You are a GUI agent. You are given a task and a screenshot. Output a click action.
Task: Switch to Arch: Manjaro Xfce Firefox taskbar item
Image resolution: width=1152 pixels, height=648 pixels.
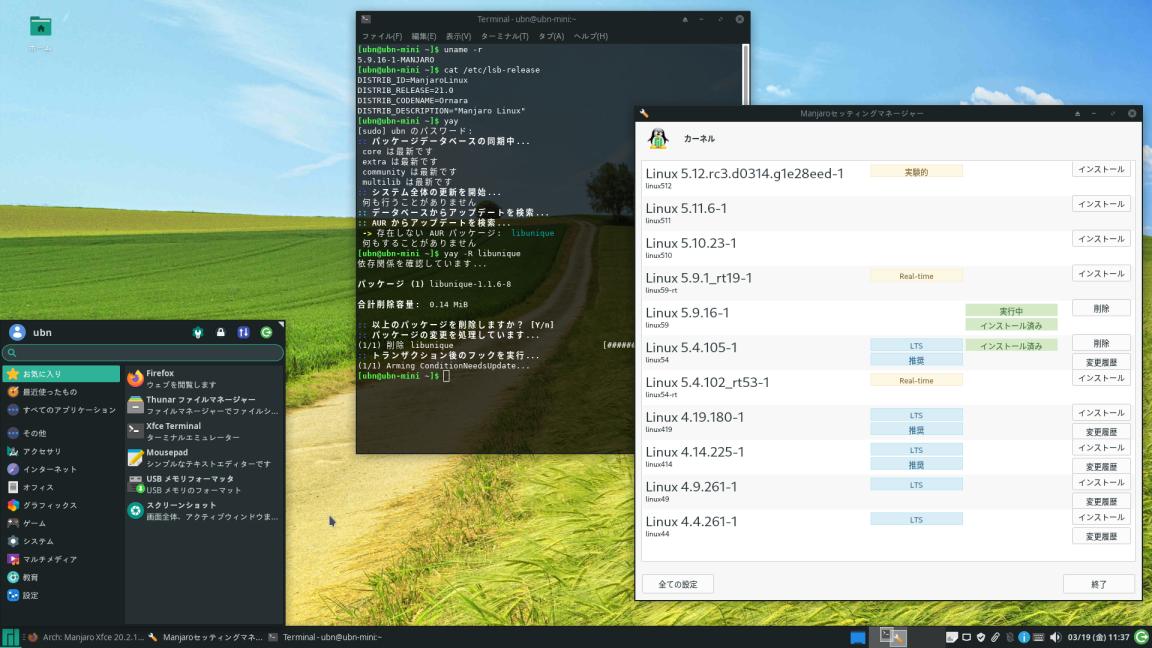point(85,637)
